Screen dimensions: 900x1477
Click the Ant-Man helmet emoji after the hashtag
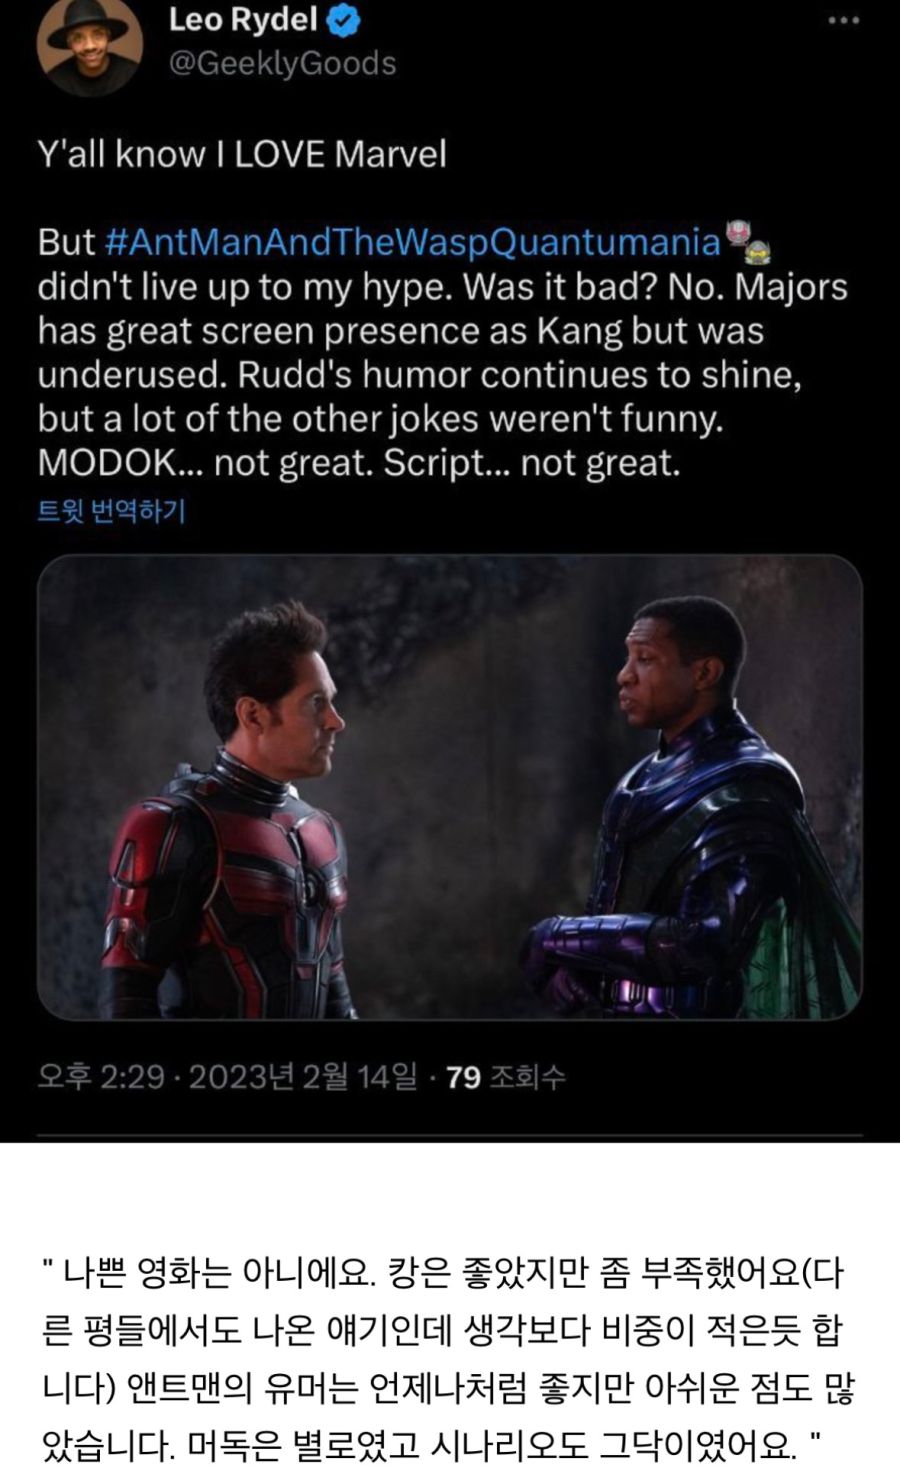(x=737, y=232)
